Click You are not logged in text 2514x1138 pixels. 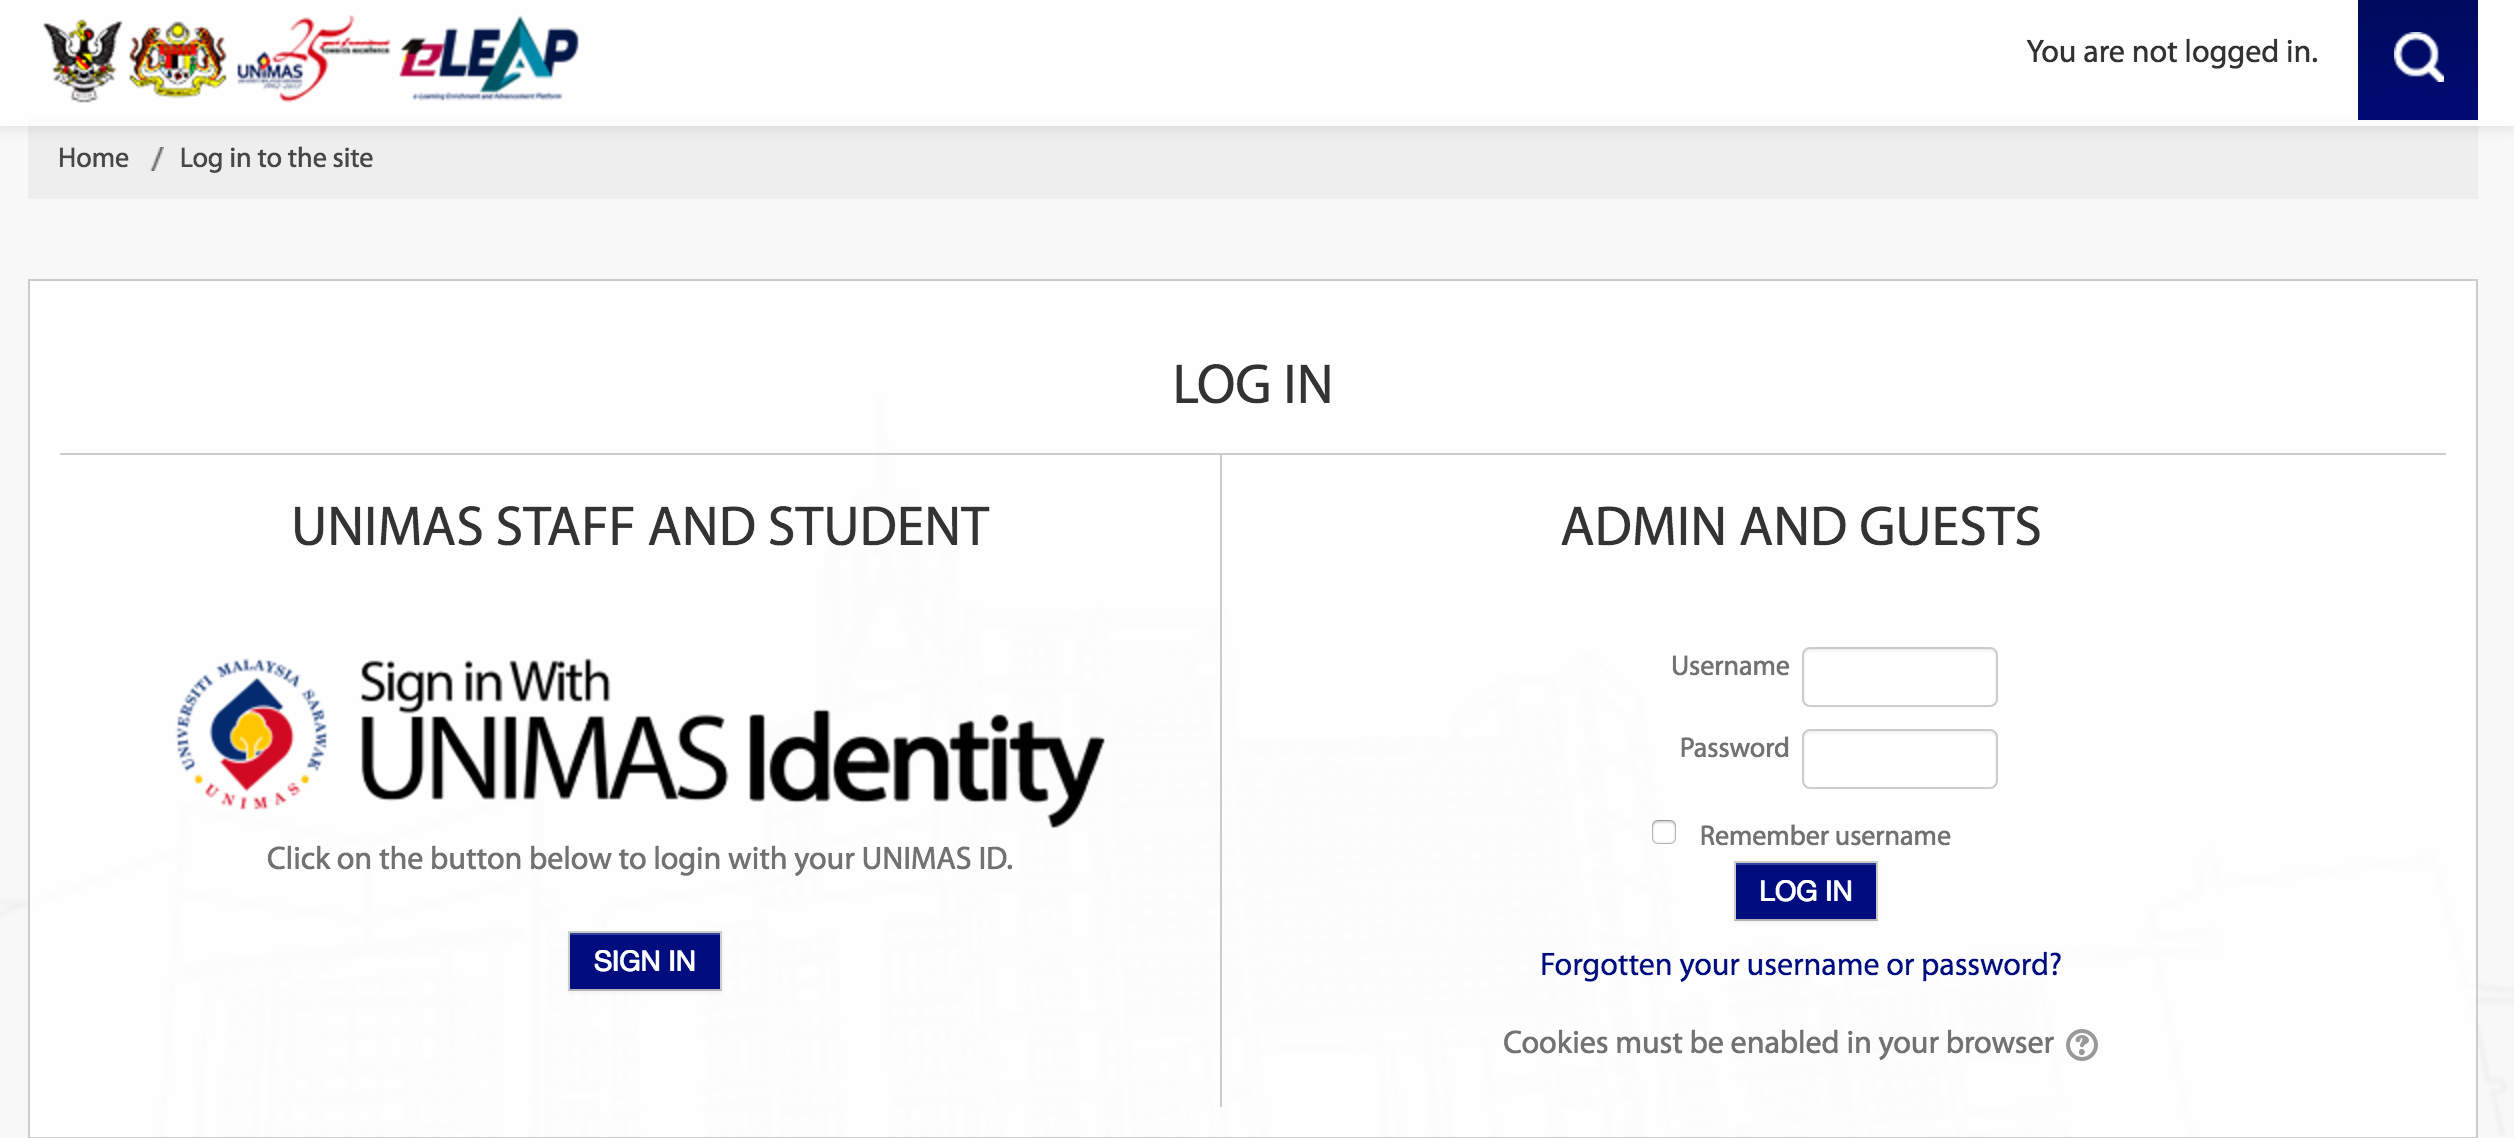click(x=2172, y=52)
